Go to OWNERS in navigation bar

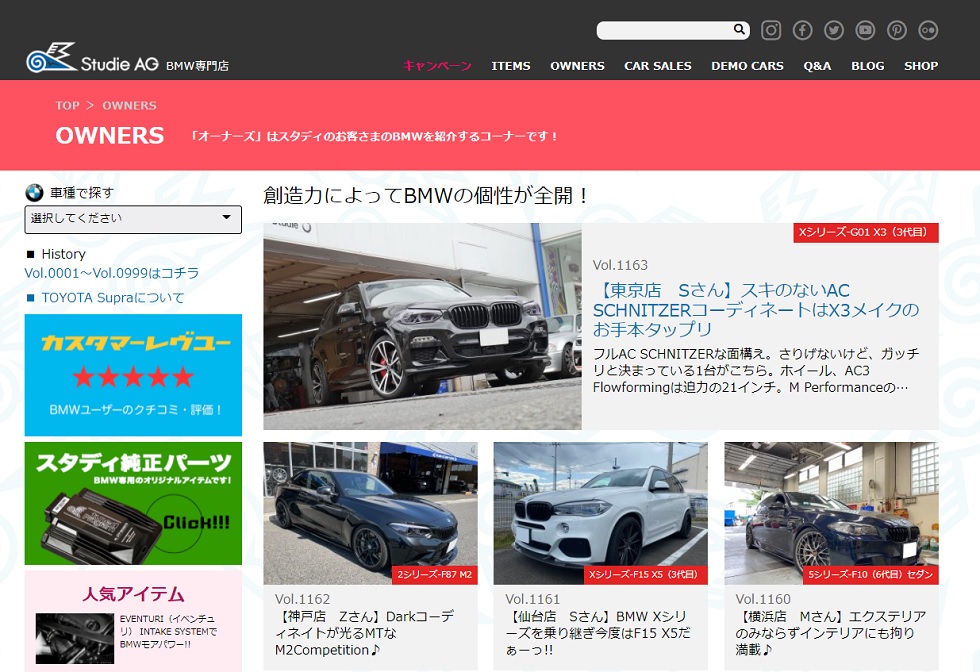click(577, 66)
